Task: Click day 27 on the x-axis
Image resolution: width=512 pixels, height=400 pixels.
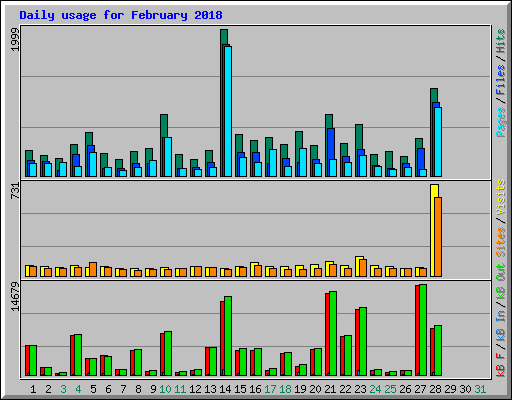Action: pos(420,389)
